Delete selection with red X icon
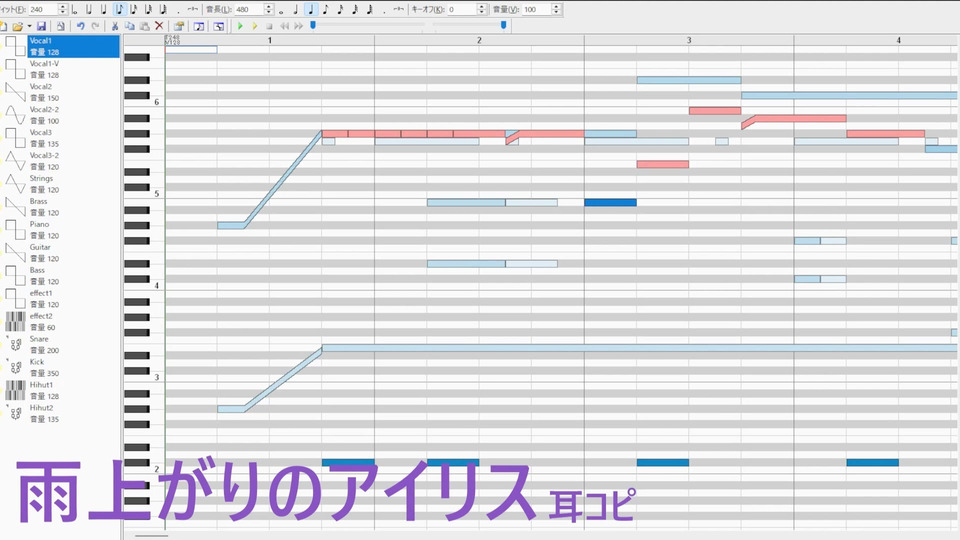Screen dimensions: 960x540 click(x=159, y=26)
